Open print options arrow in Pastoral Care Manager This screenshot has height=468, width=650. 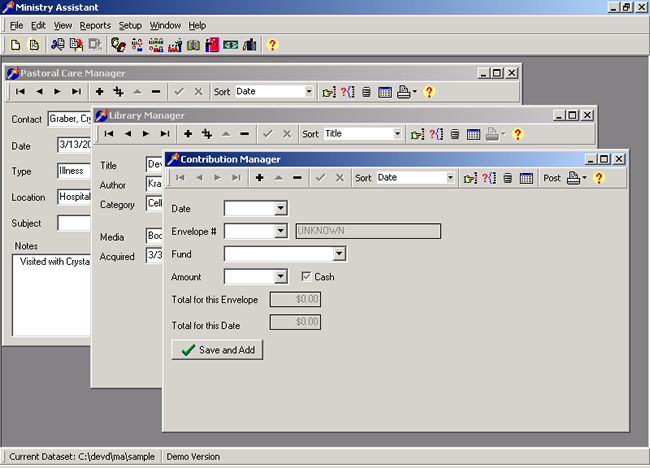pyautogui.click(x=415, y=92)
